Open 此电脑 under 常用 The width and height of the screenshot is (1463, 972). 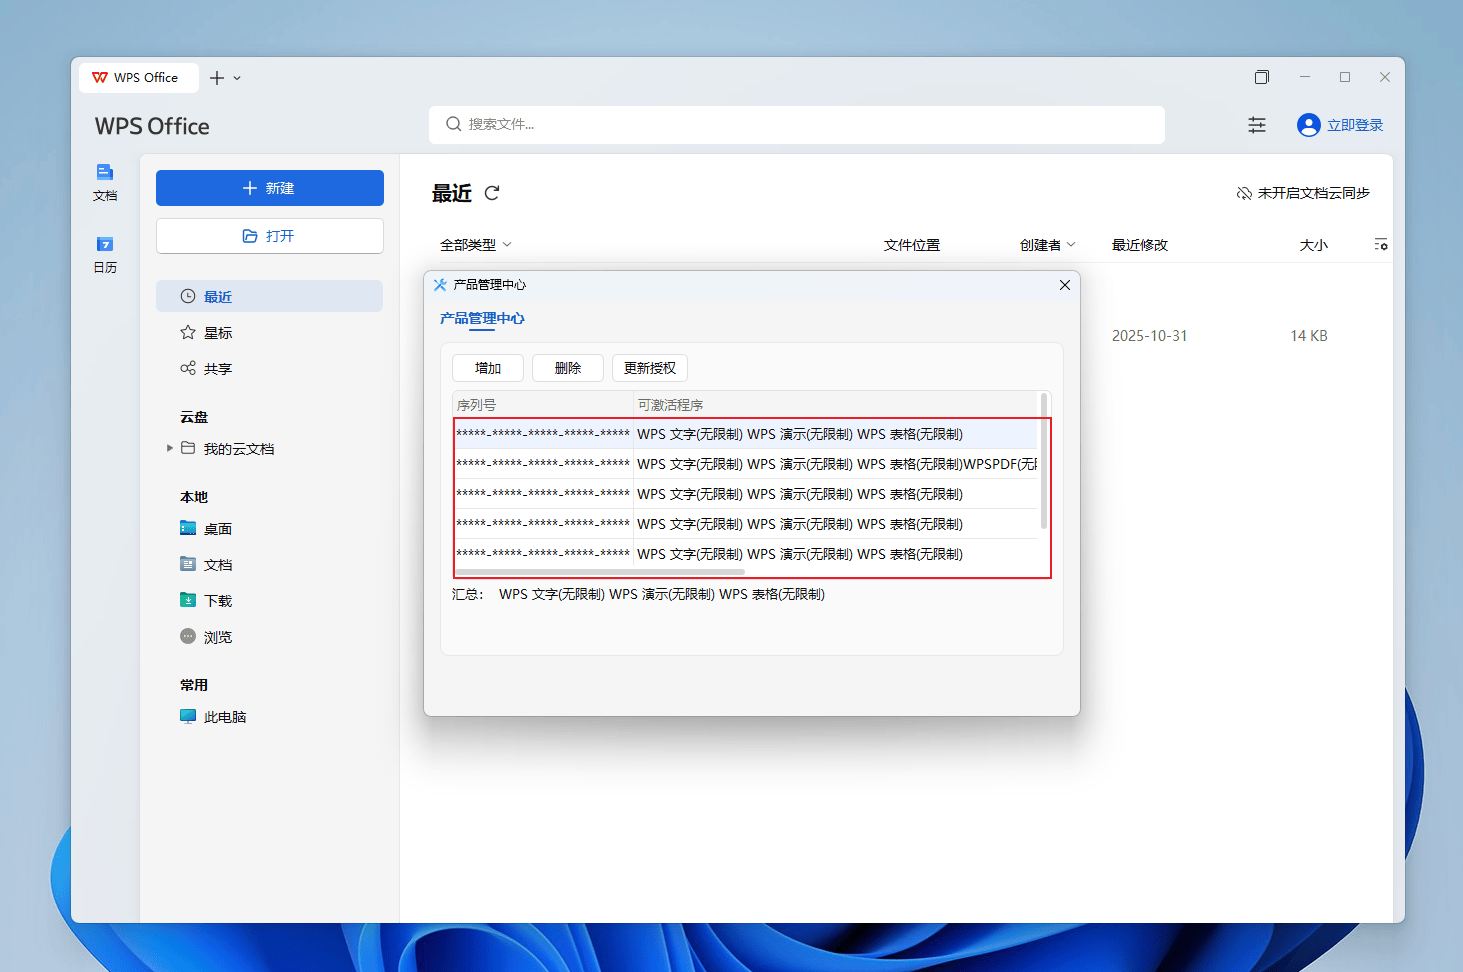(x=222, y=716)
